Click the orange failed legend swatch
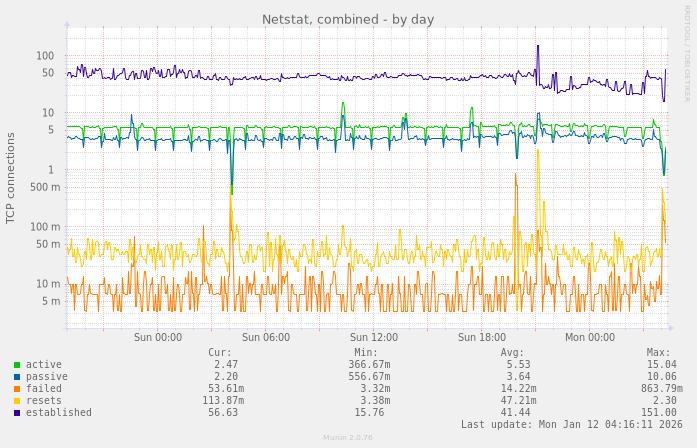Viewport: 697px width, 448px height. (17, 389)
